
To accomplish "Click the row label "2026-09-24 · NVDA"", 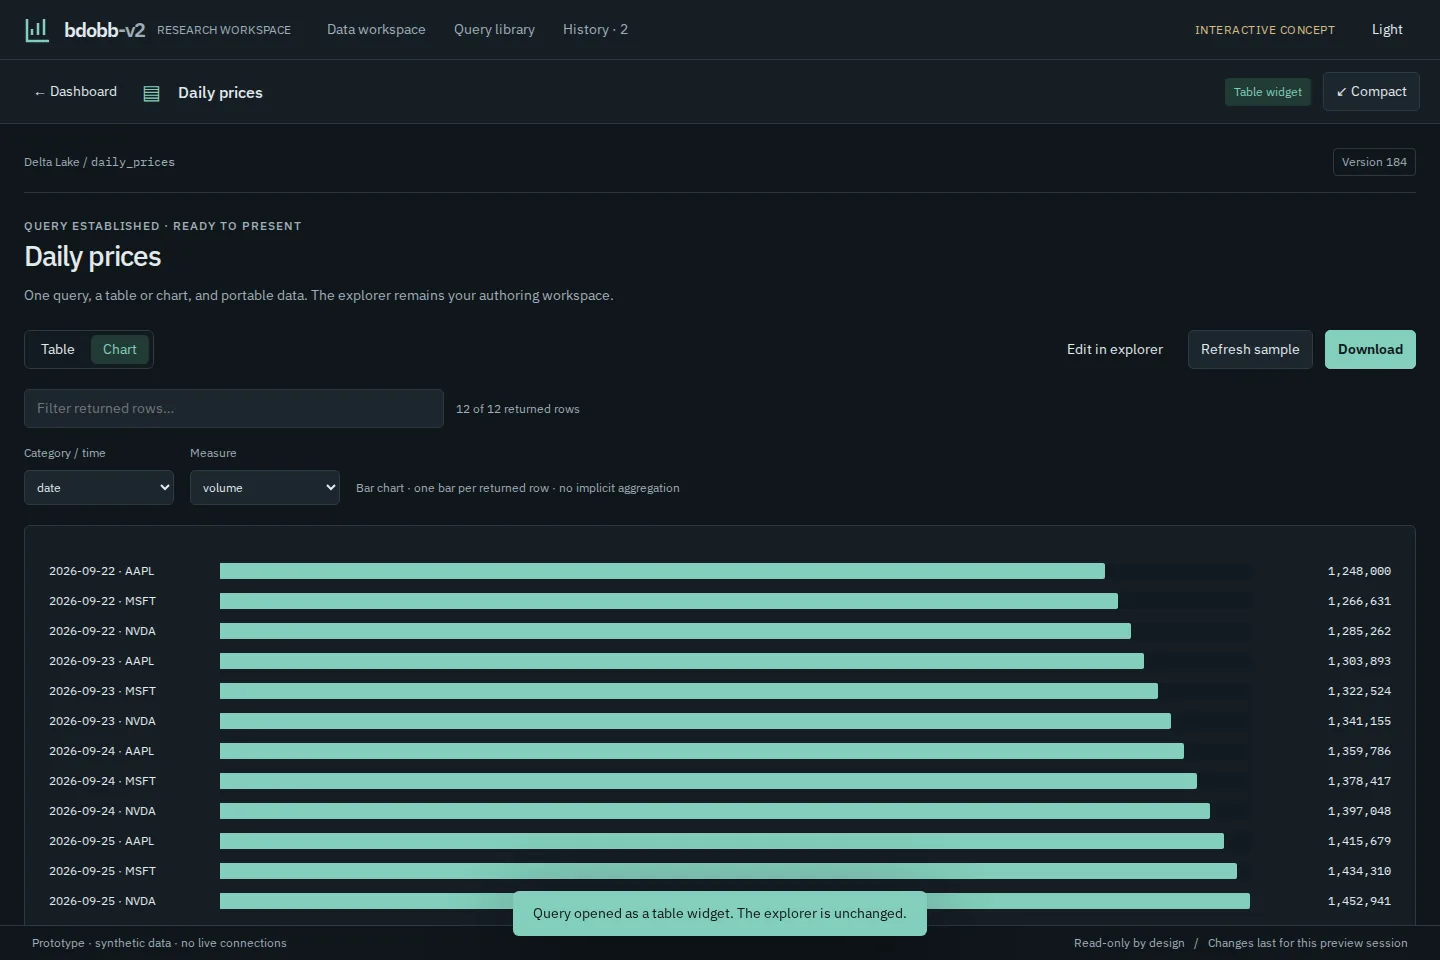I will coord(102,811).
